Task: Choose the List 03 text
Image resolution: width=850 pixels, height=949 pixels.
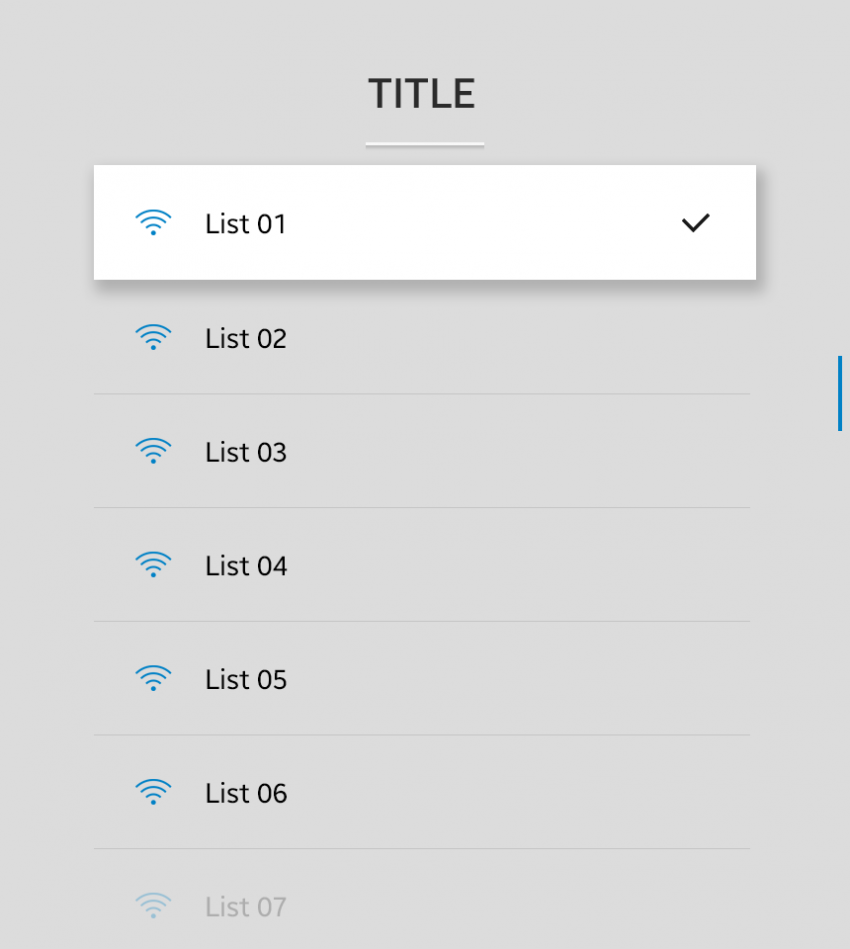Action: click(x=246, y=453)
